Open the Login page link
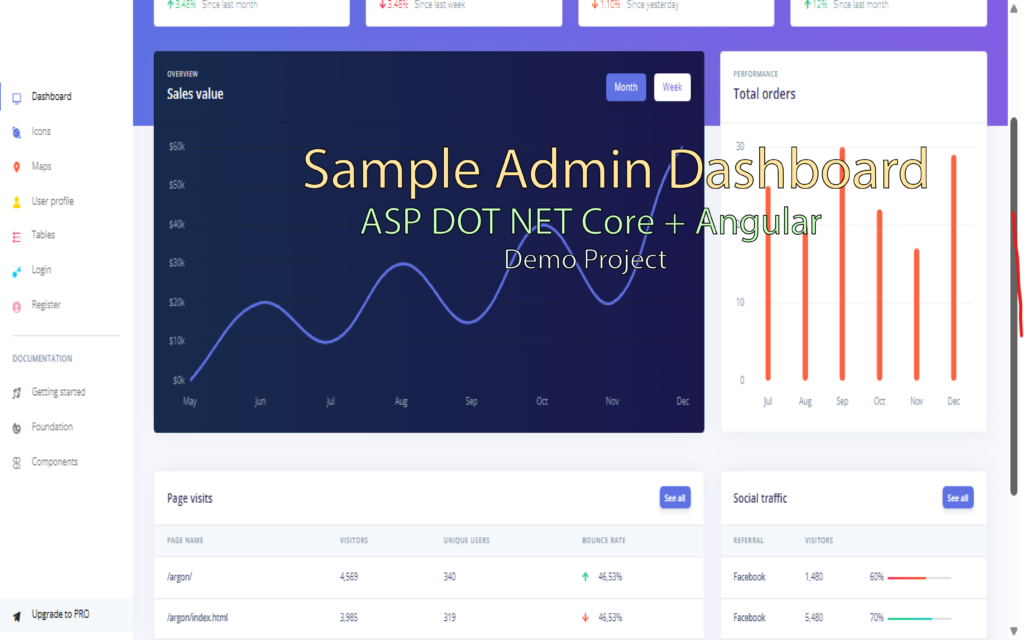Screen dimensions: 1024x640 [41, 270]
